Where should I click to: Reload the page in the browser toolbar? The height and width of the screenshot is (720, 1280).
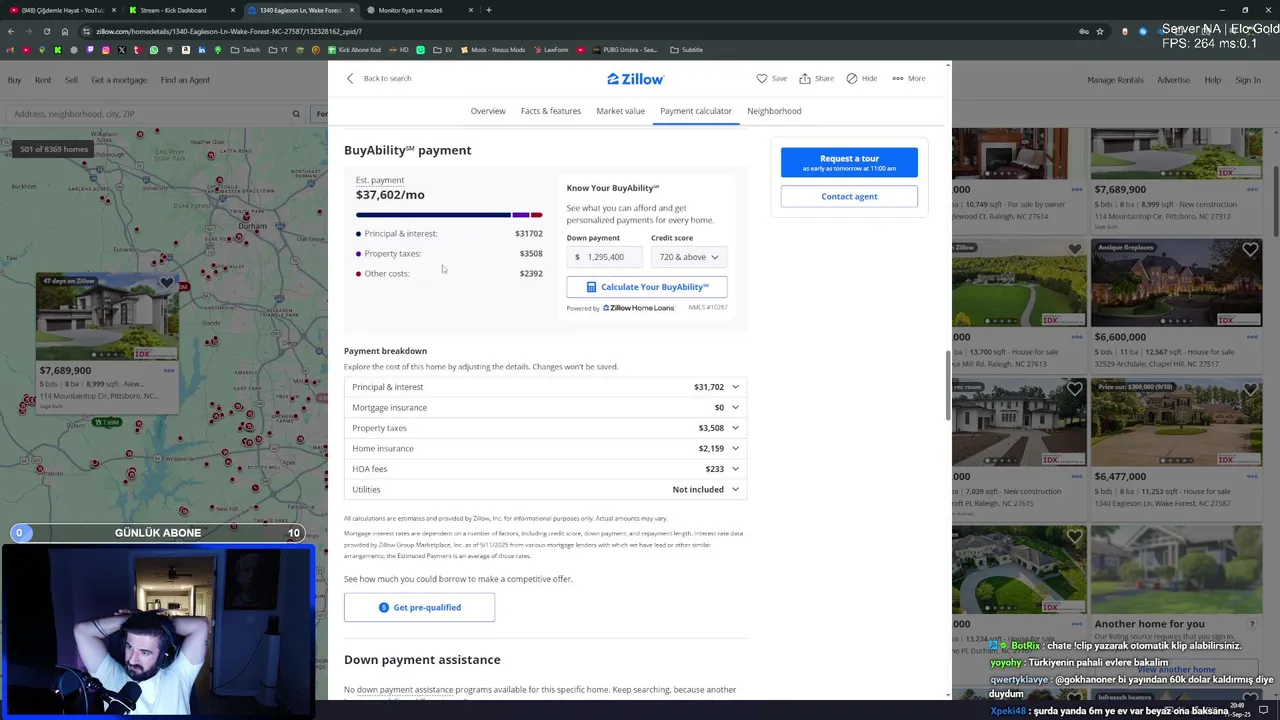click(46, 31)
